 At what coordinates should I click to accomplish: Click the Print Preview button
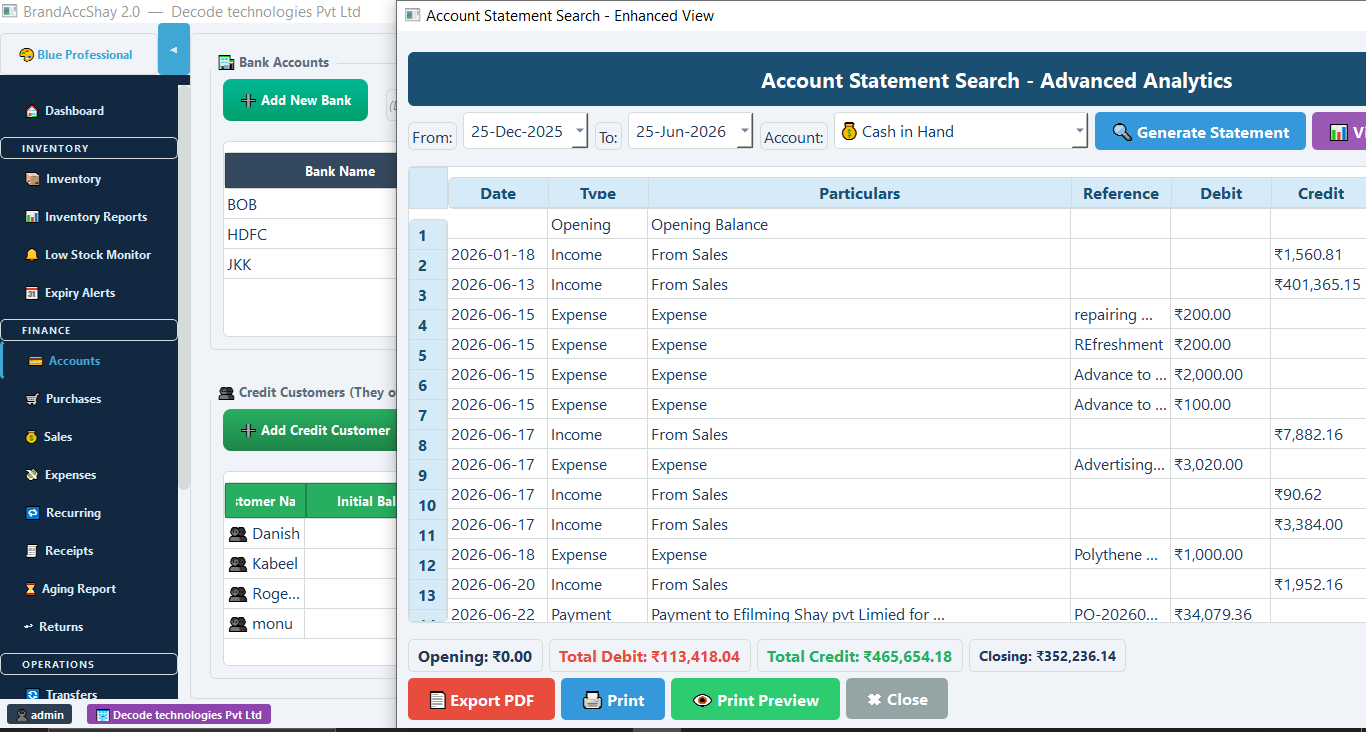coord(753,700)
